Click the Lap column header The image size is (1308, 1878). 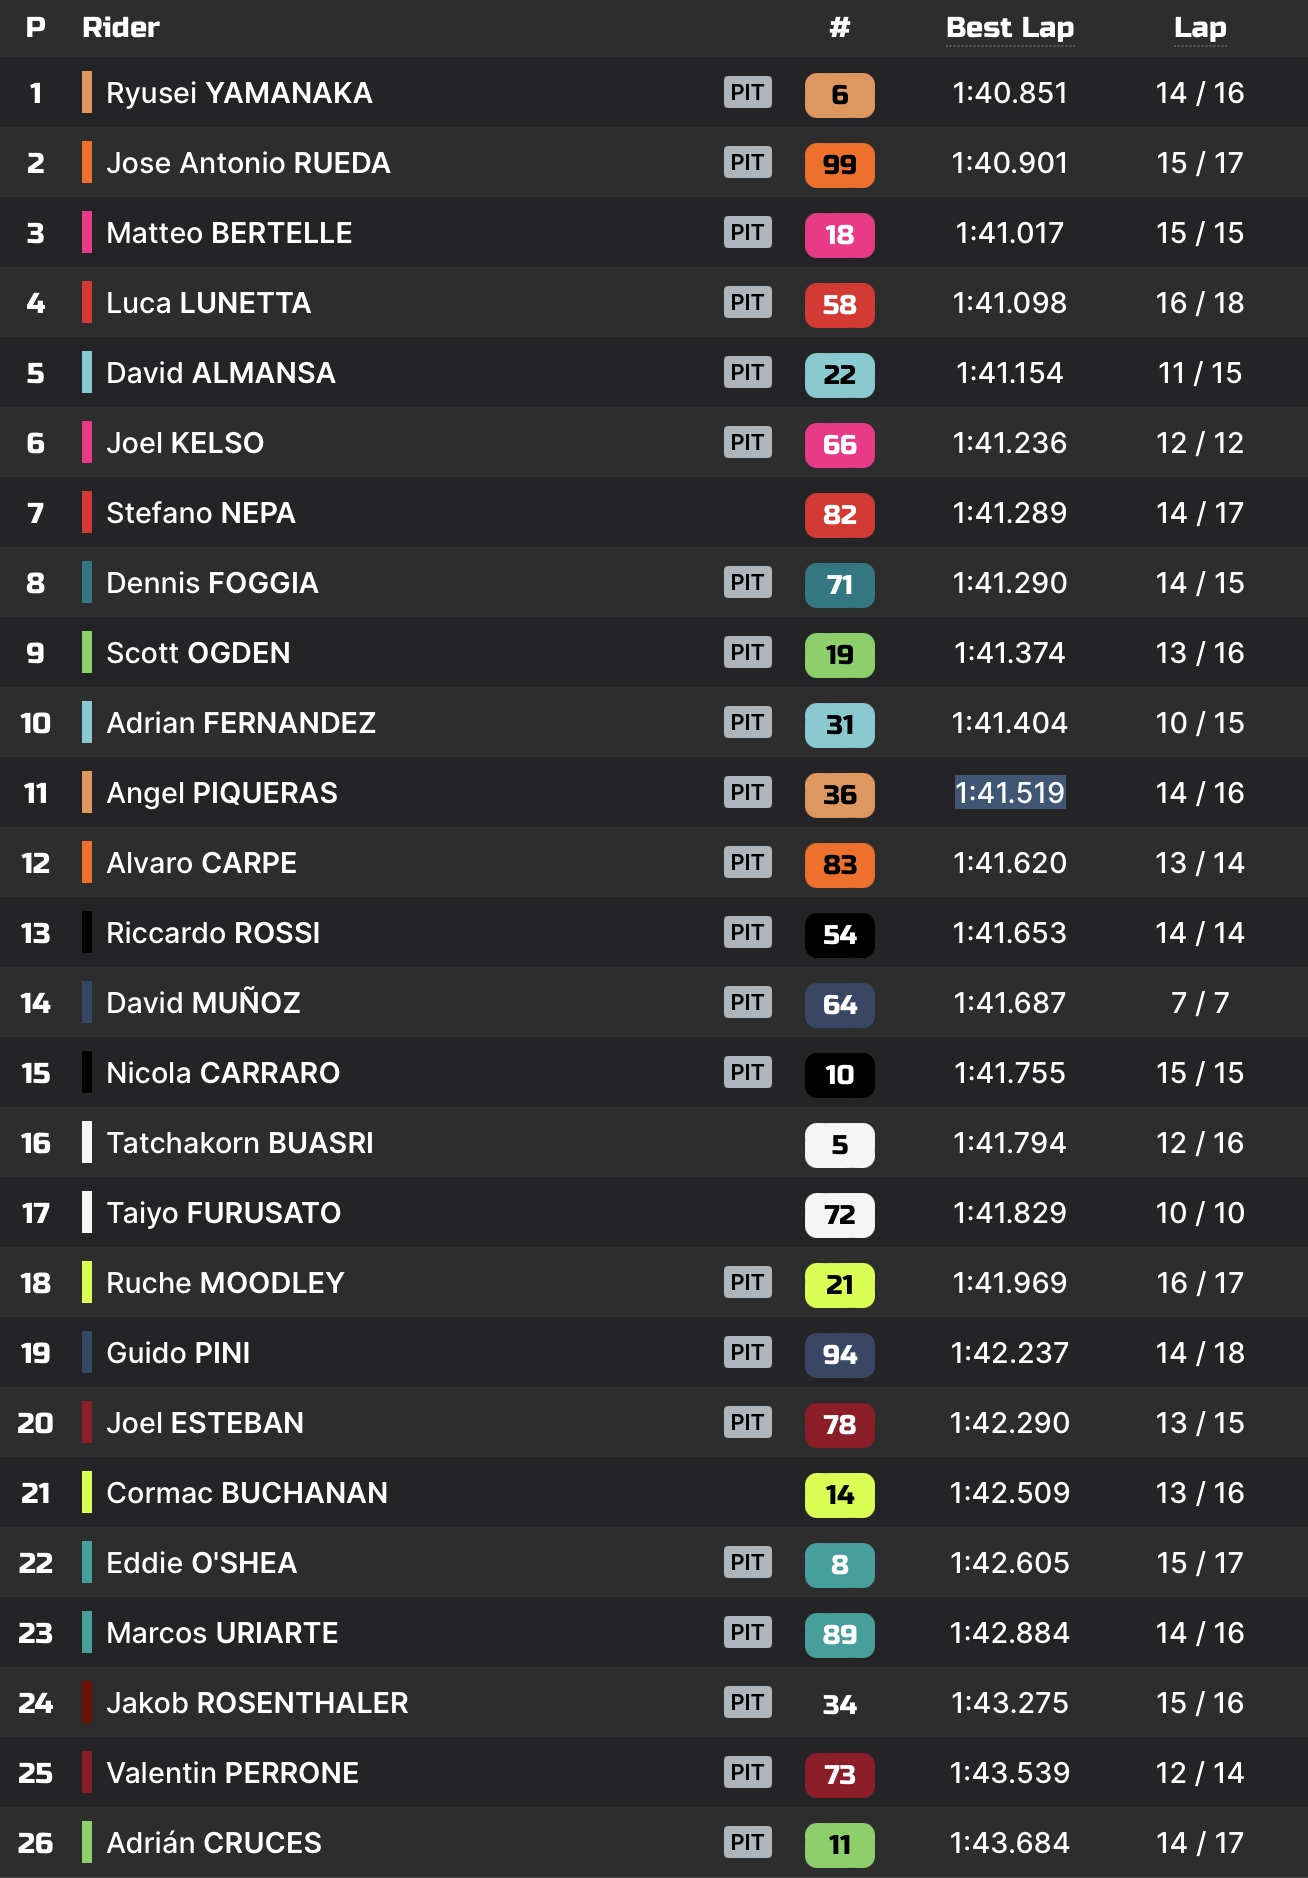point(1199,28)
